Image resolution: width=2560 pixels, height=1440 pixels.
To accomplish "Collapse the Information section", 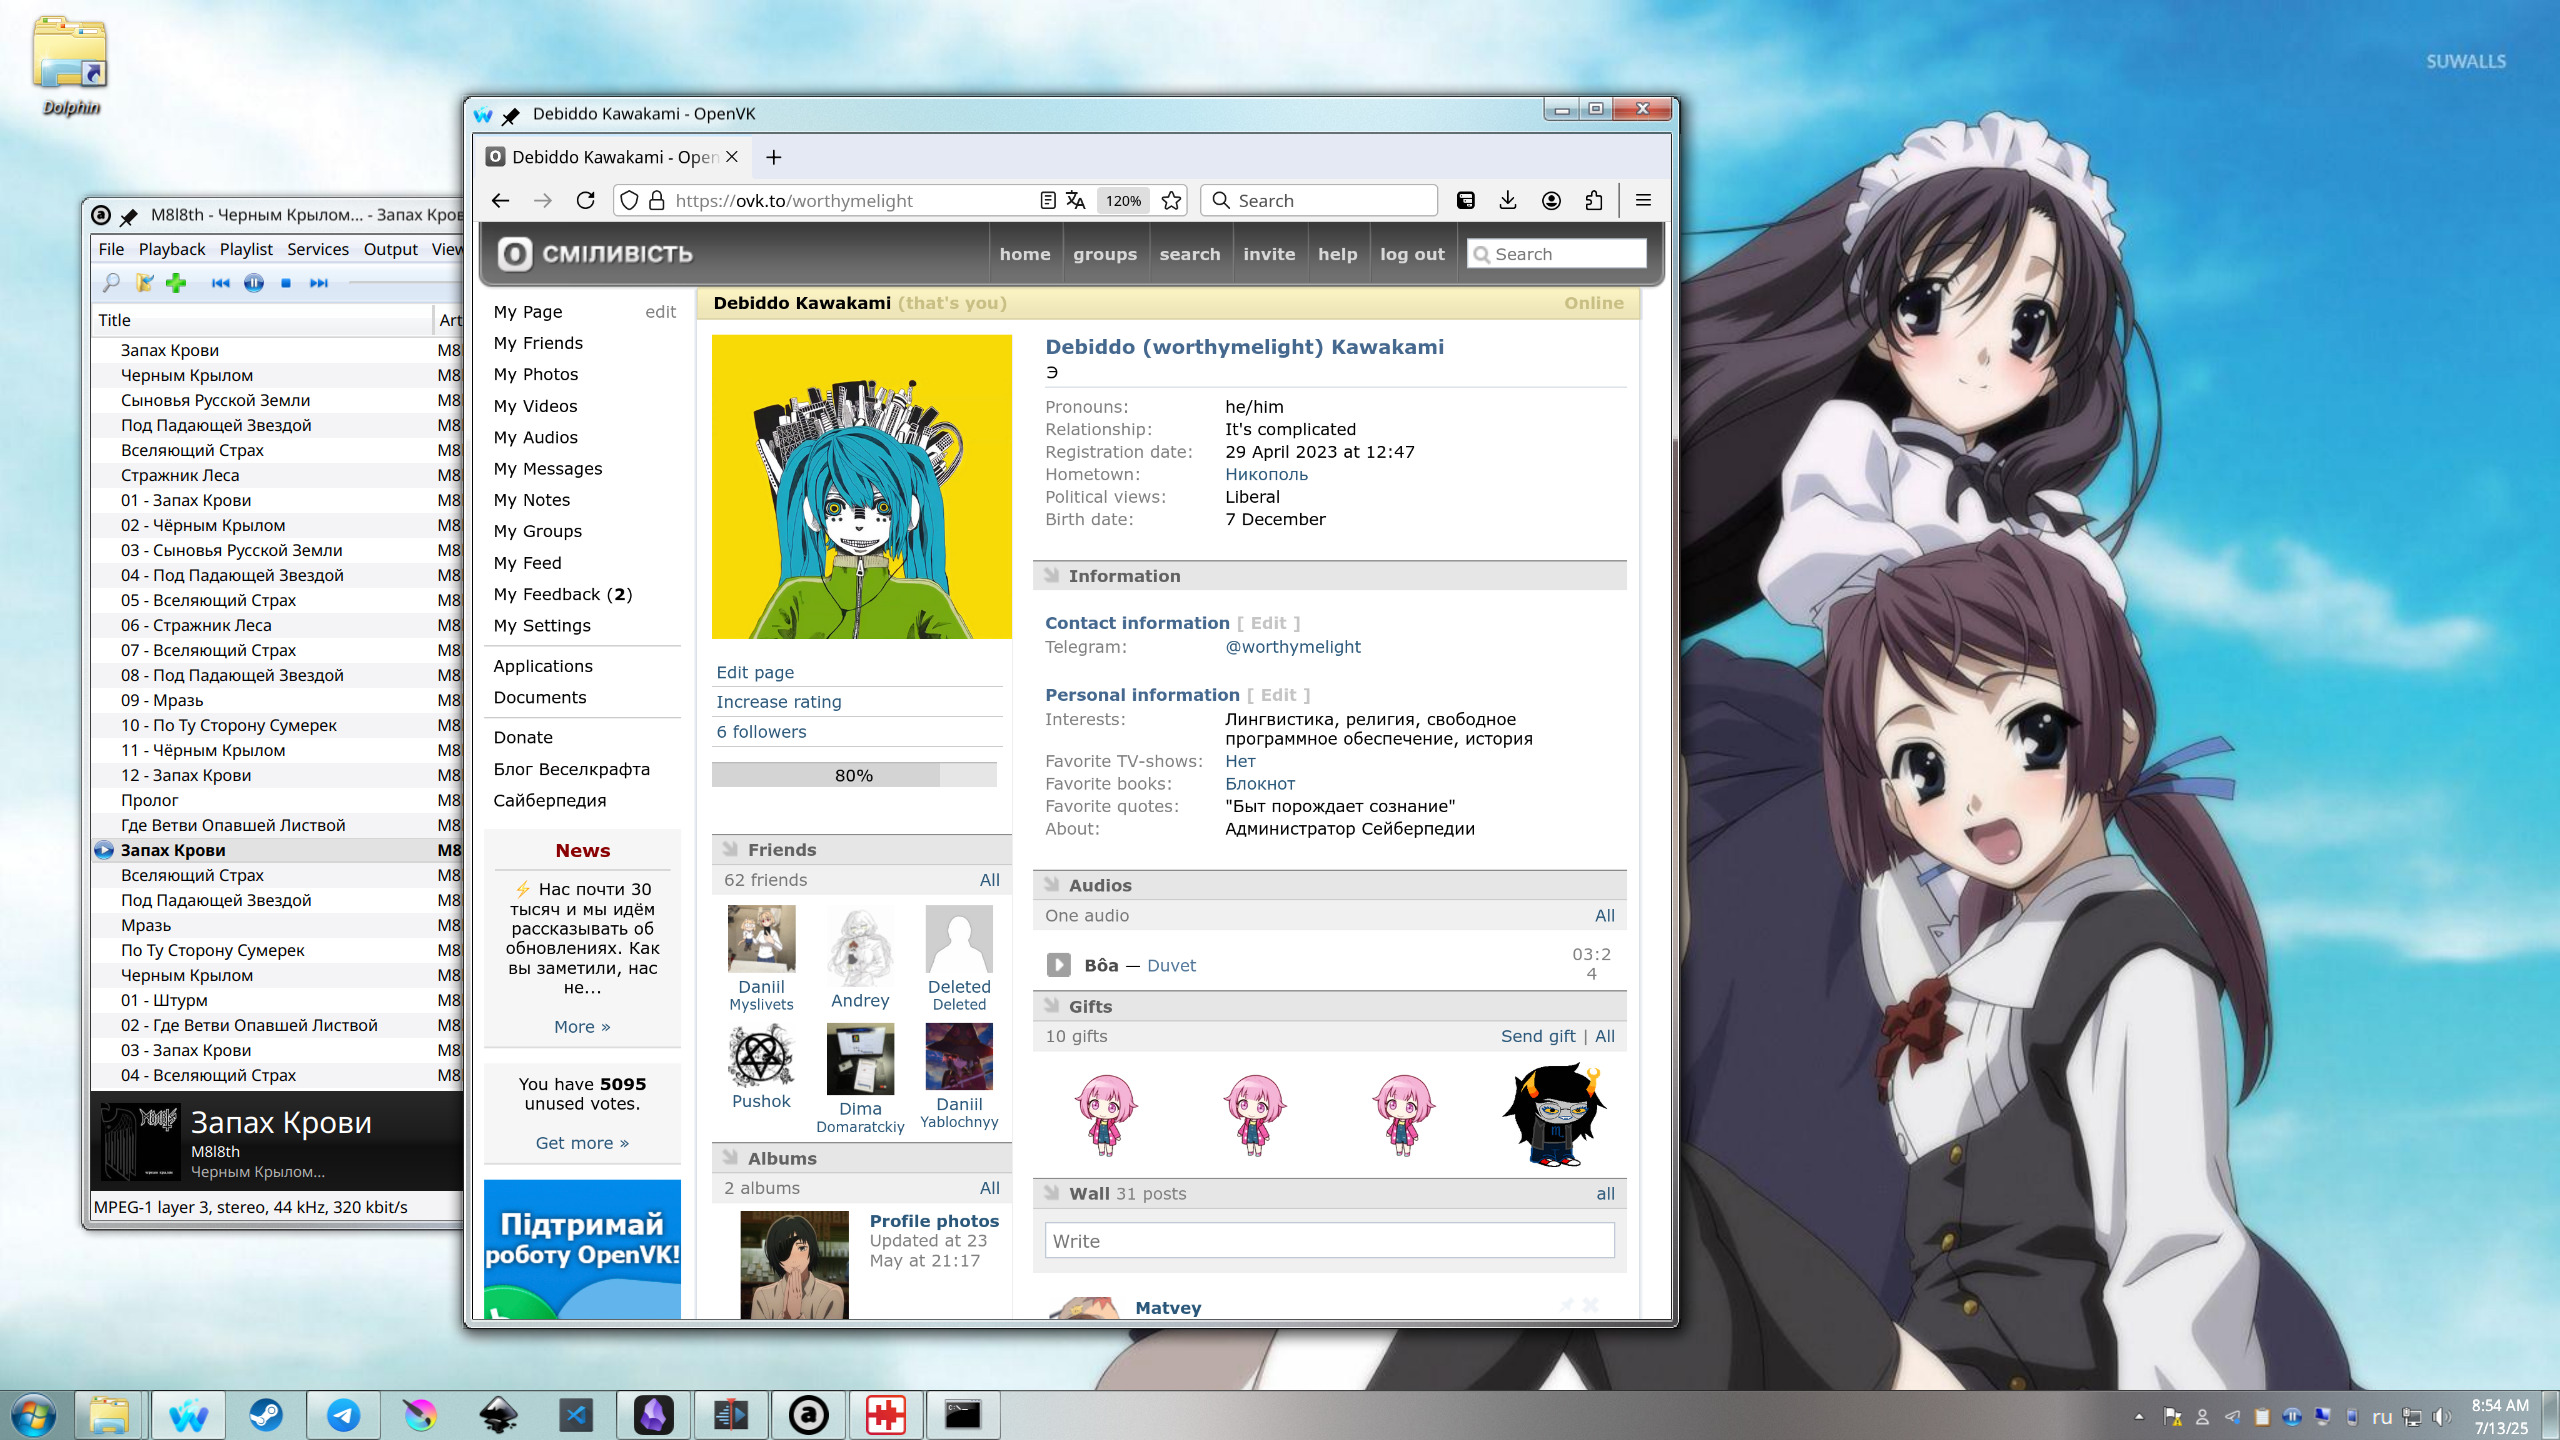I will [1124, 575].
